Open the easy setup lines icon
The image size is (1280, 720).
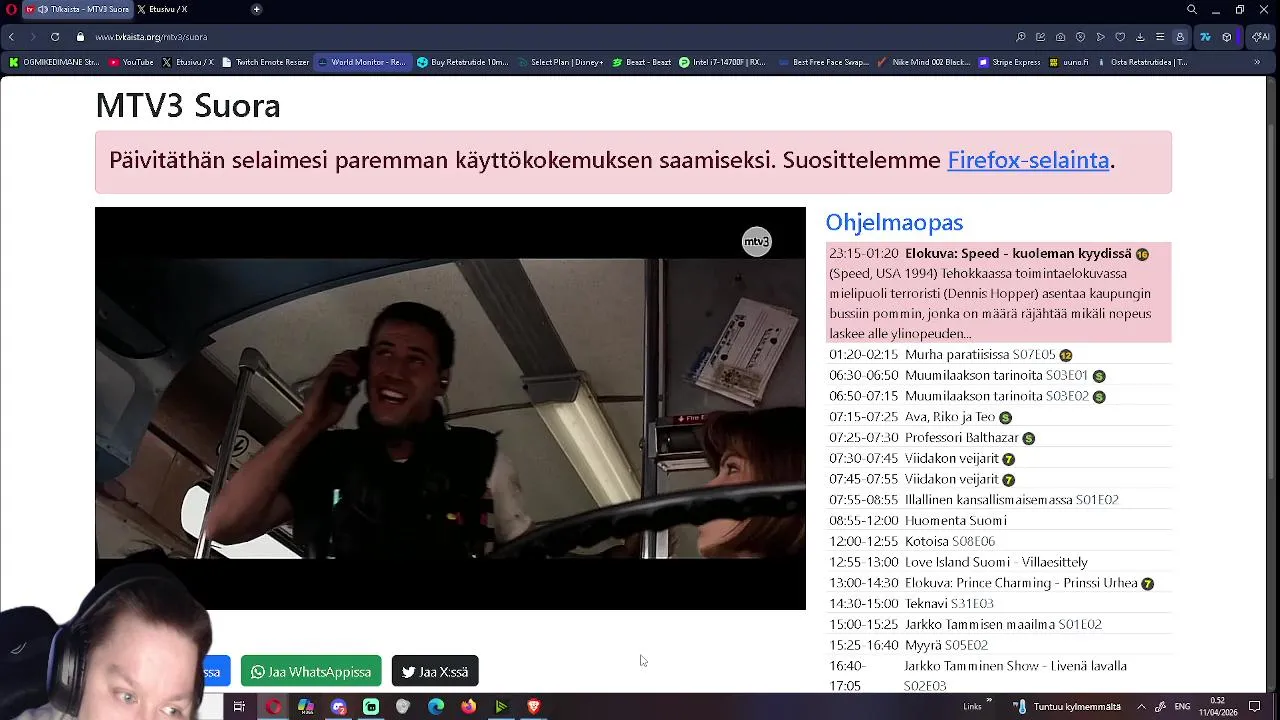coord(1160,37)
